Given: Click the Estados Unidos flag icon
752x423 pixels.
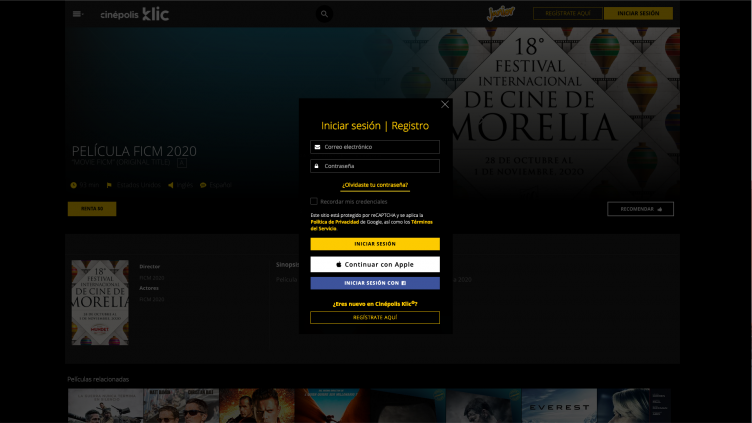Looking at the screenshot, I should pyautogui.click(x=109, y=185).
